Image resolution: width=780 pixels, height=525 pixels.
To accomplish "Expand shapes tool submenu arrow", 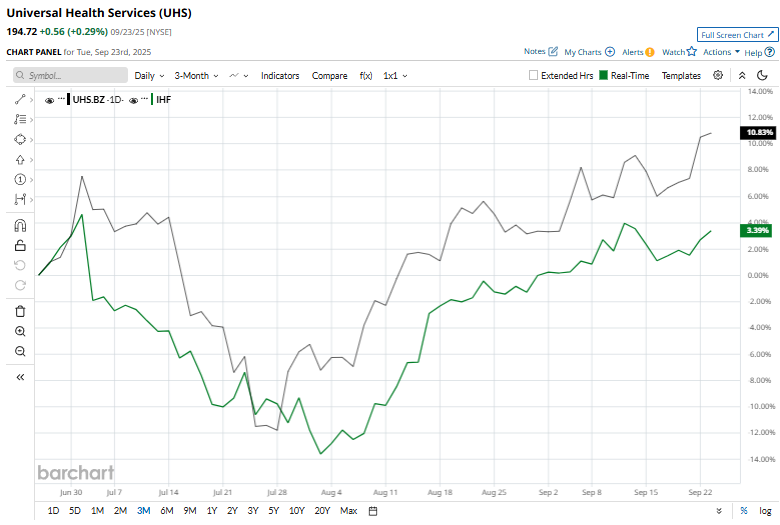I will (31, 140).
